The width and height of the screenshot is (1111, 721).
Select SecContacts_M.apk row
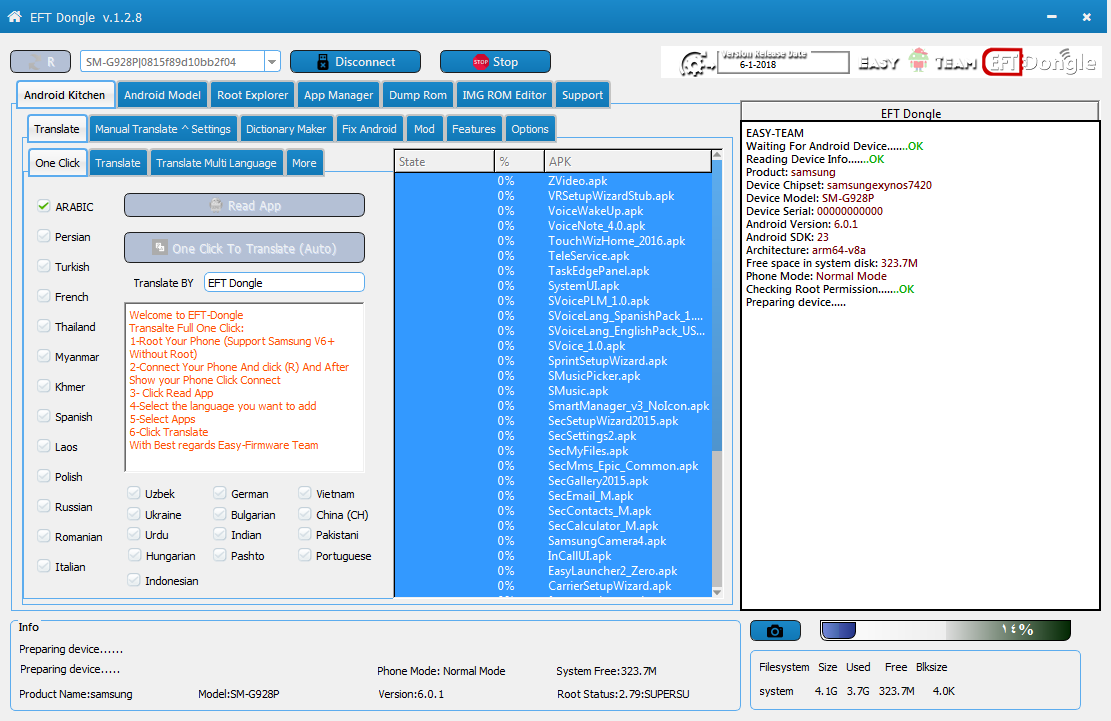(x=553, y=511)
